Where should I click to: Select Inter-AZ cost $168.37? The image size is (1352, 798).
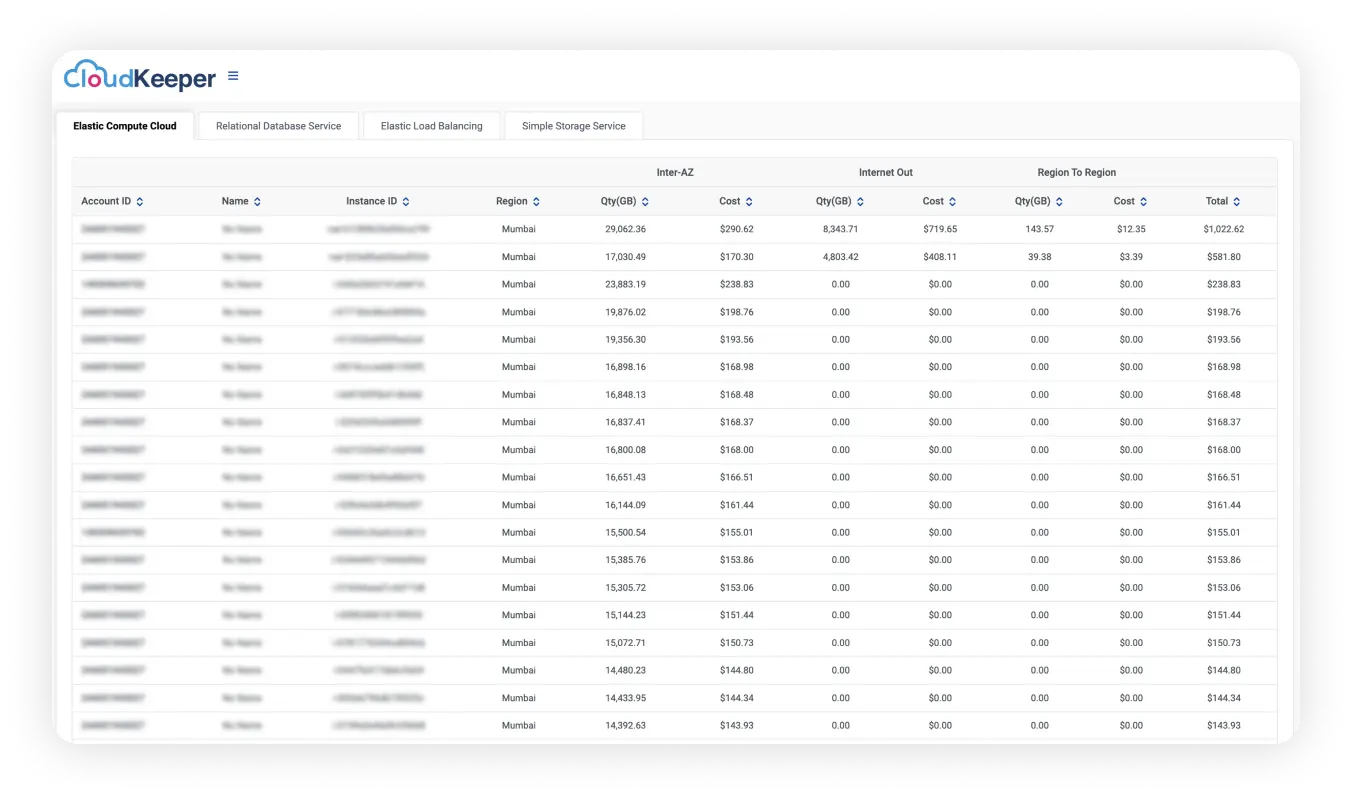pyautogui.click(x=737, y=422)
